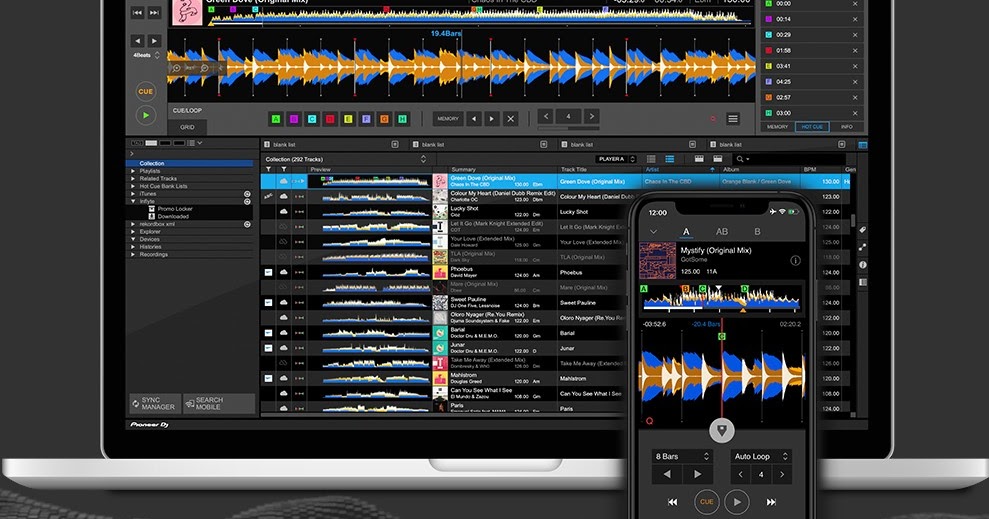Click the SYNC MANAGER button

(x=155, y=404)
